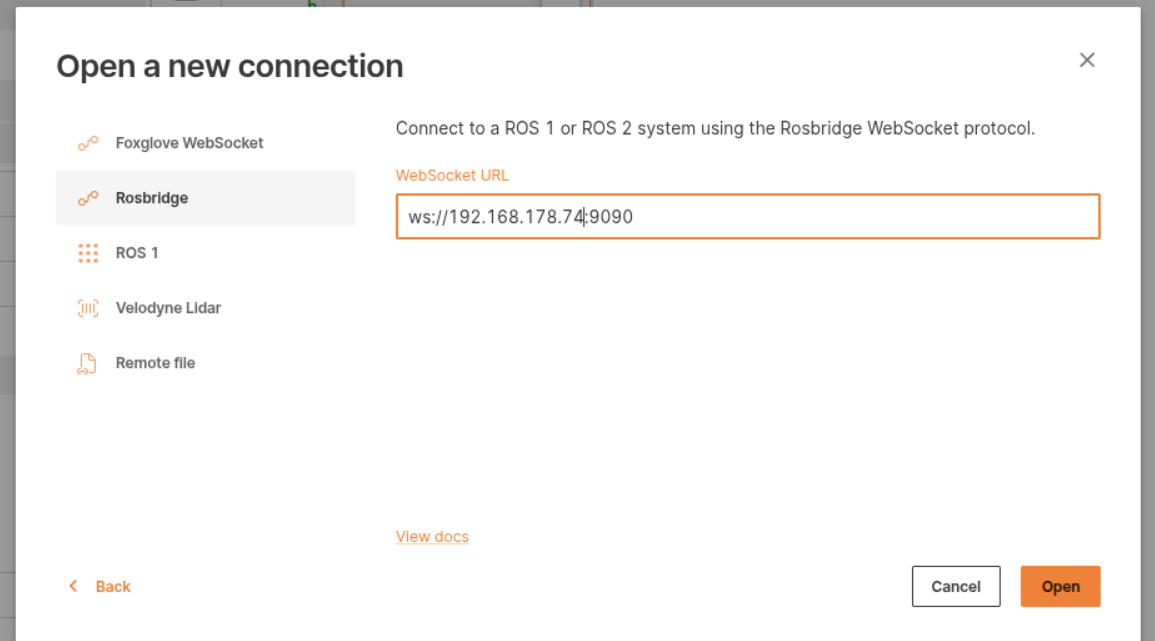
Task: Choose the Velodyne Lidar connection type
Action: tap(168, 307)
